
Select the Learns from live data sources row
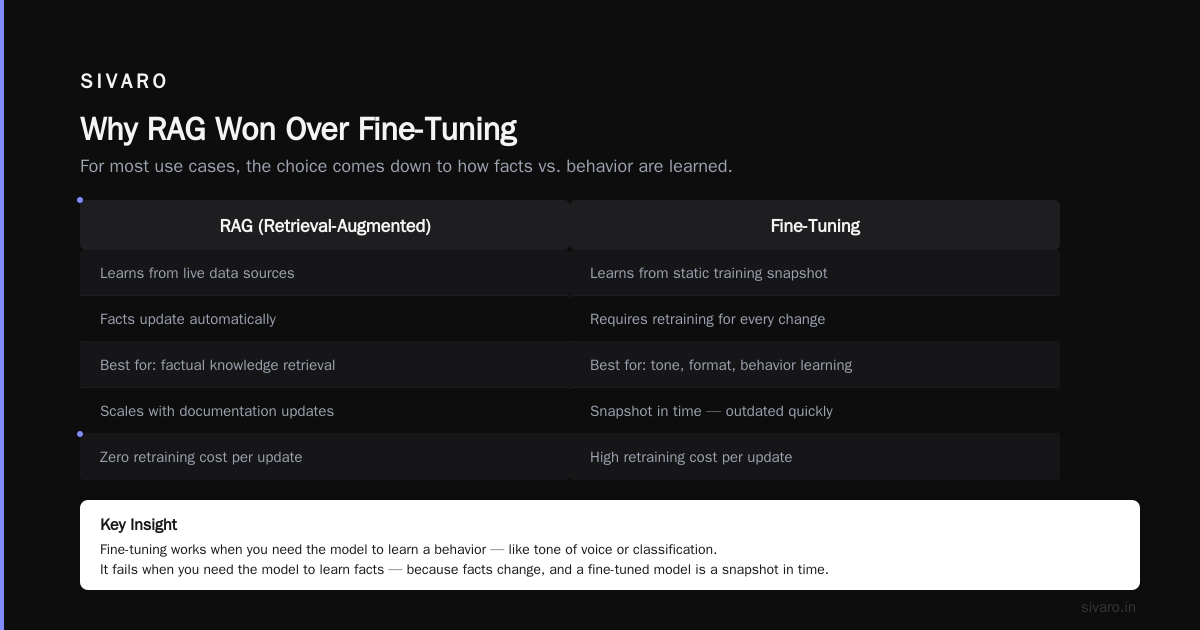pyautogui.click(x=325, y=273)
